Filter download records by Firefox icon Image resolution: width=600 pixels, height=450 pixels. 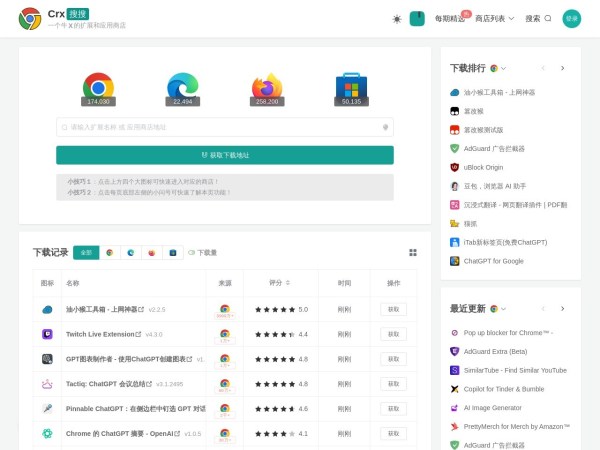coord(151,253)
